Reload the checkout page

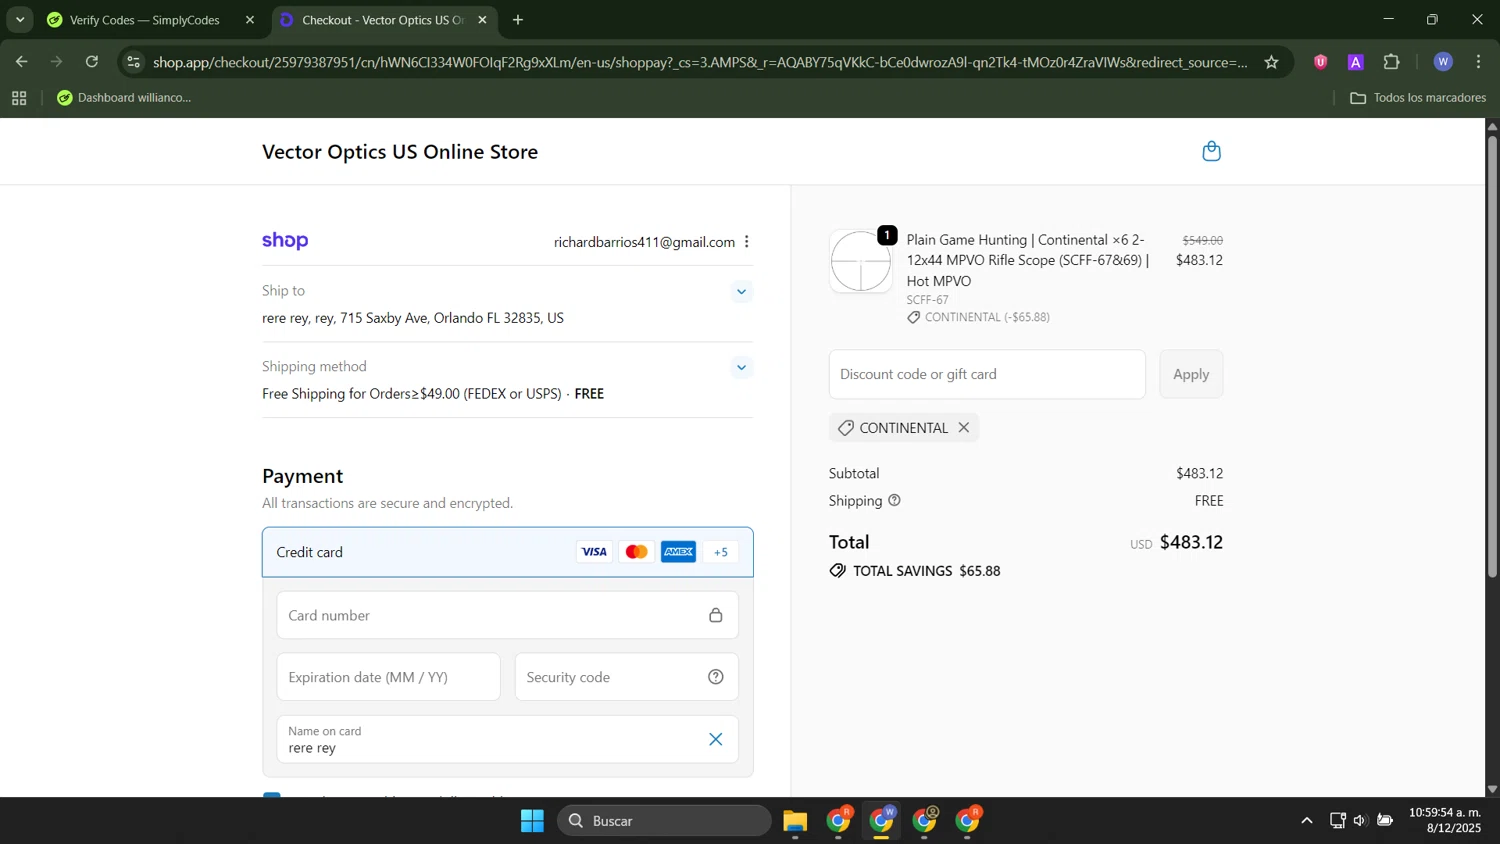coord(92,62)
